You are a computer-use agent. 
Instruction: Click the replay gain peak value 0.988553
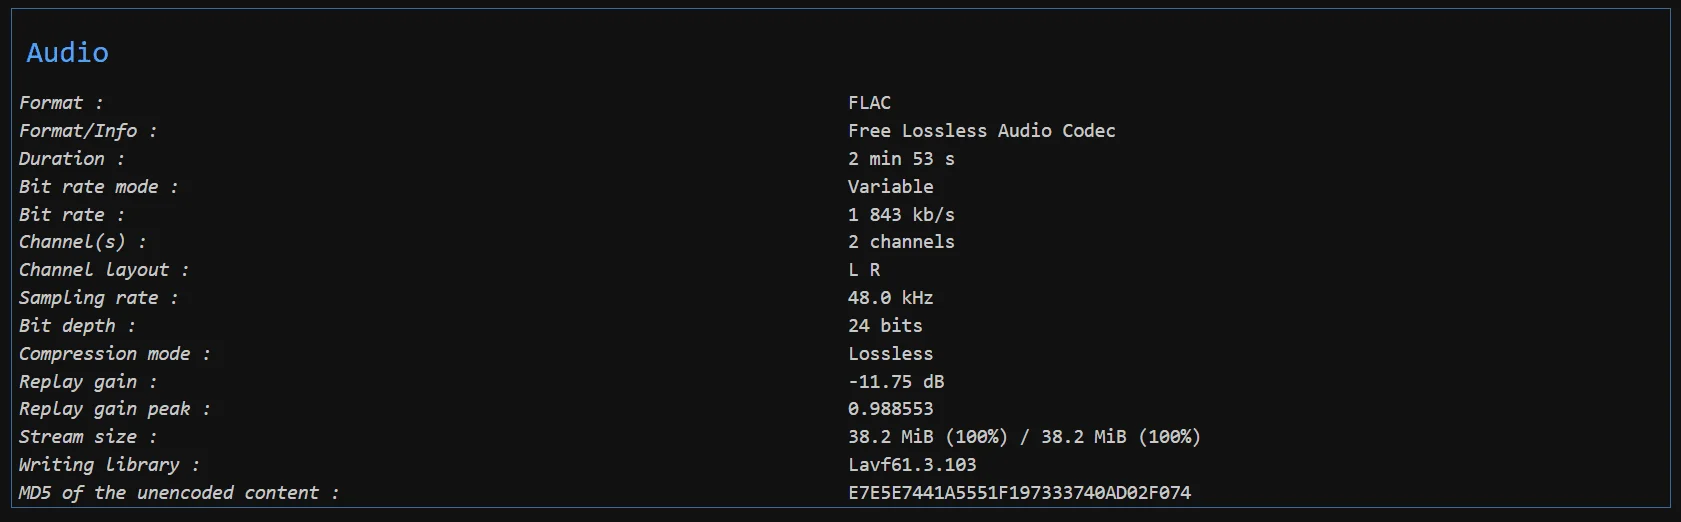[890, 409]
